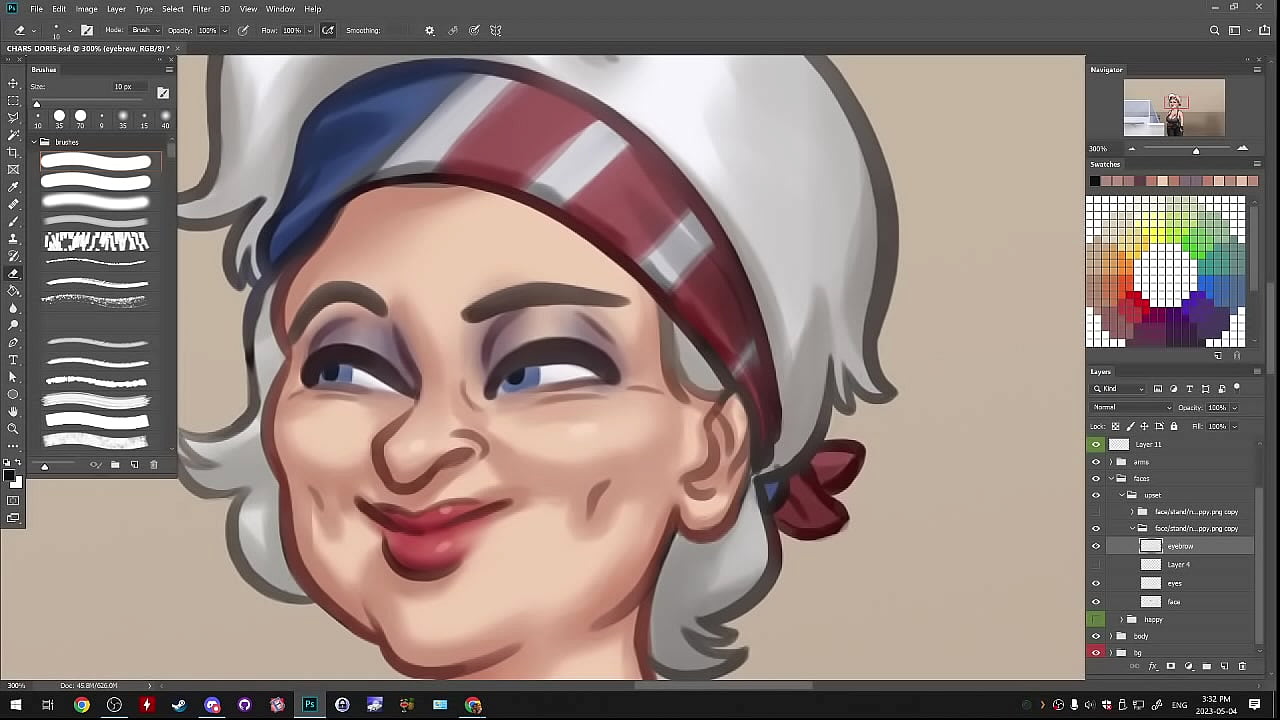Viewport: 1280px width, 720px height.
Task: Select the Move tool
Action: [x=13, y=83]
